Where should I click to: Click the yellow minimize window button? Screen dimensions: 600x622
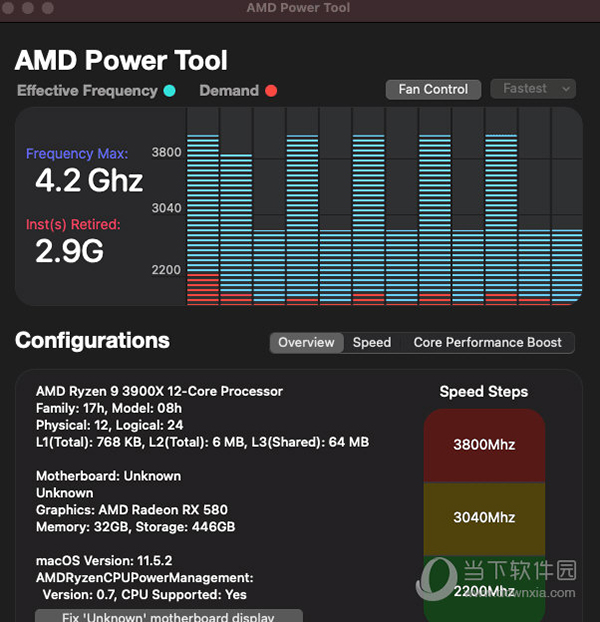click(x=28, y=8)
